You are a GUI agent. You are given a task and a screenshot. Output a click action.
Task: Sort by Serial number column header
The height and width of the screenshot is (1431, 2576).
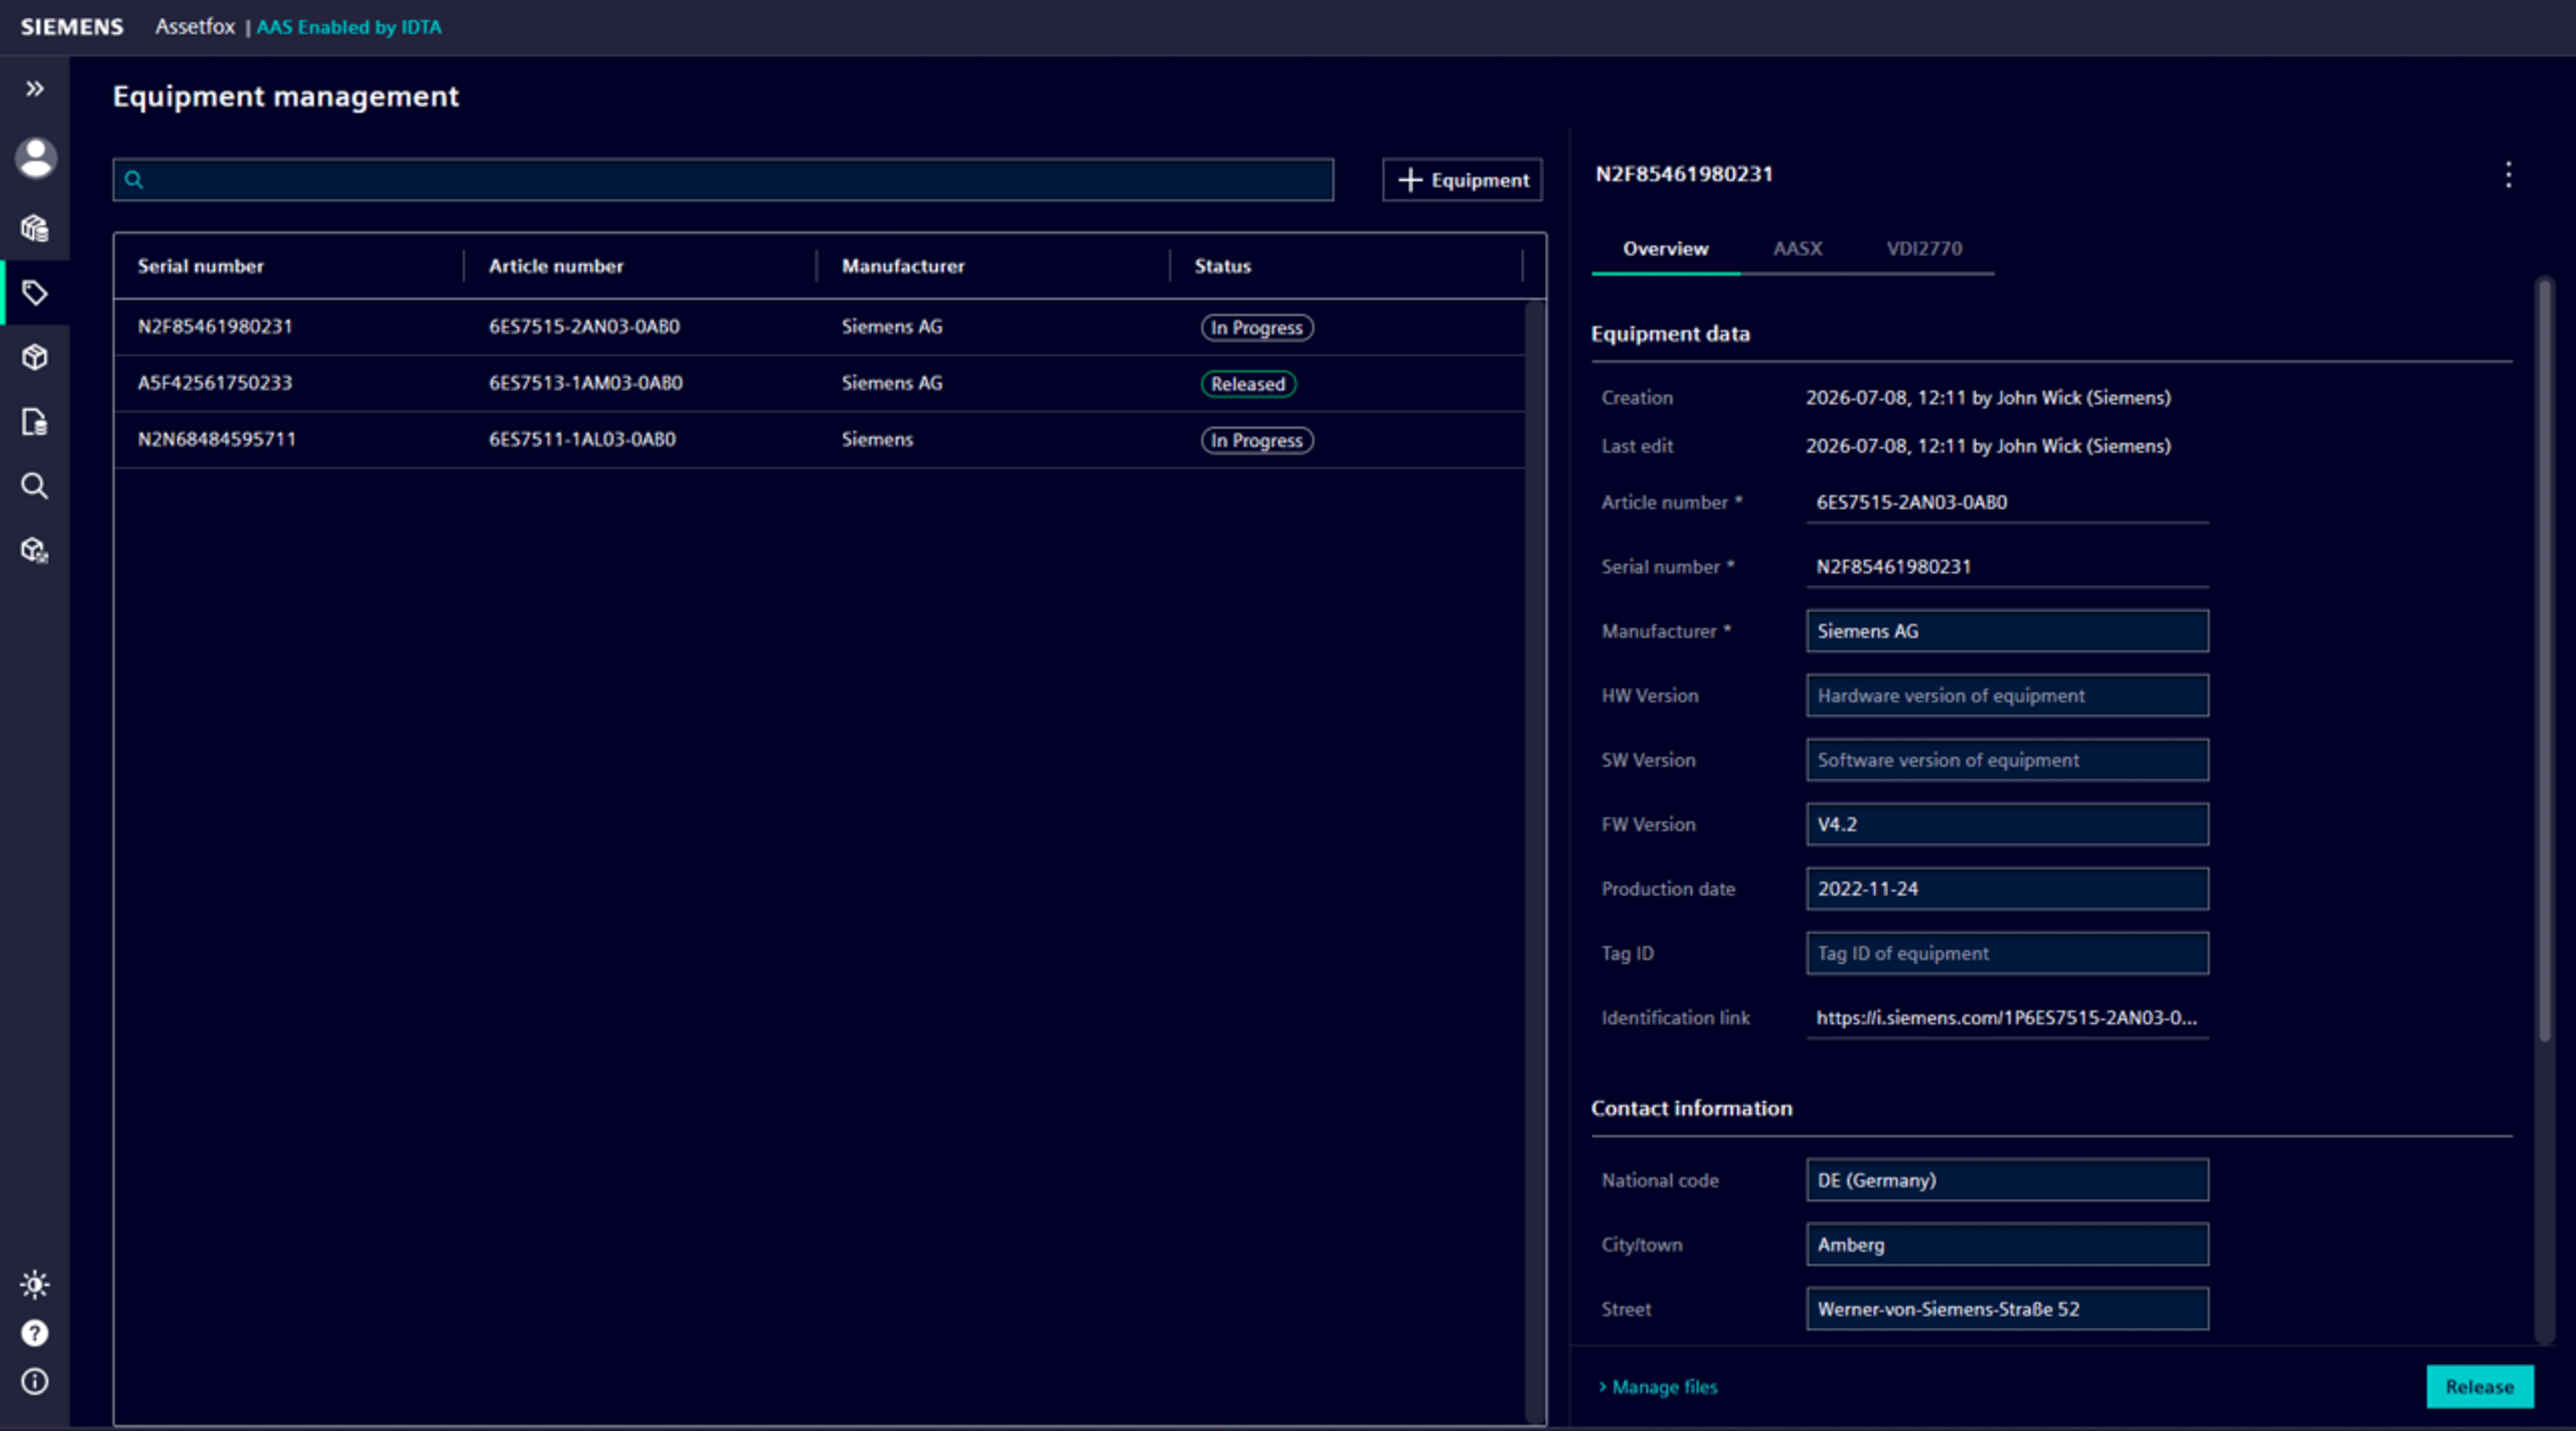201,266
